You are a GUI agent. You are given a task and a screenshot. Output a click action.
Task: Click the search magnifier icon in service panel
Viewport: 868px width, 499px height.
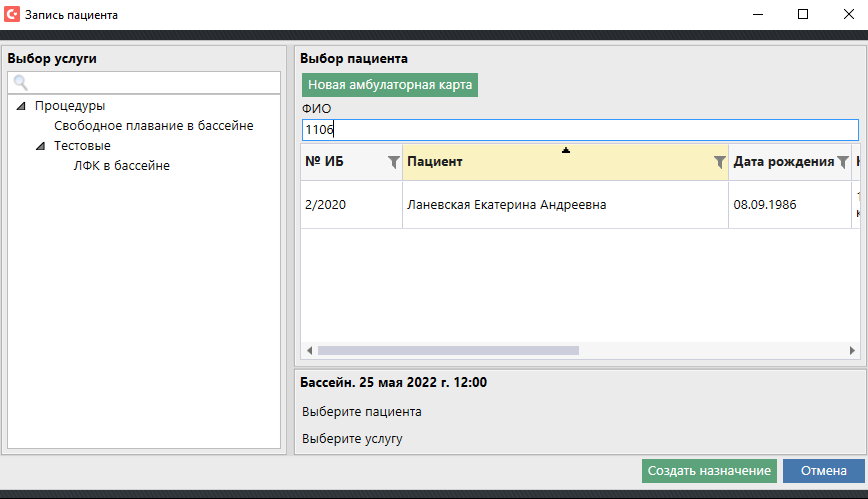pyautogui.click(x=19, y=83)
